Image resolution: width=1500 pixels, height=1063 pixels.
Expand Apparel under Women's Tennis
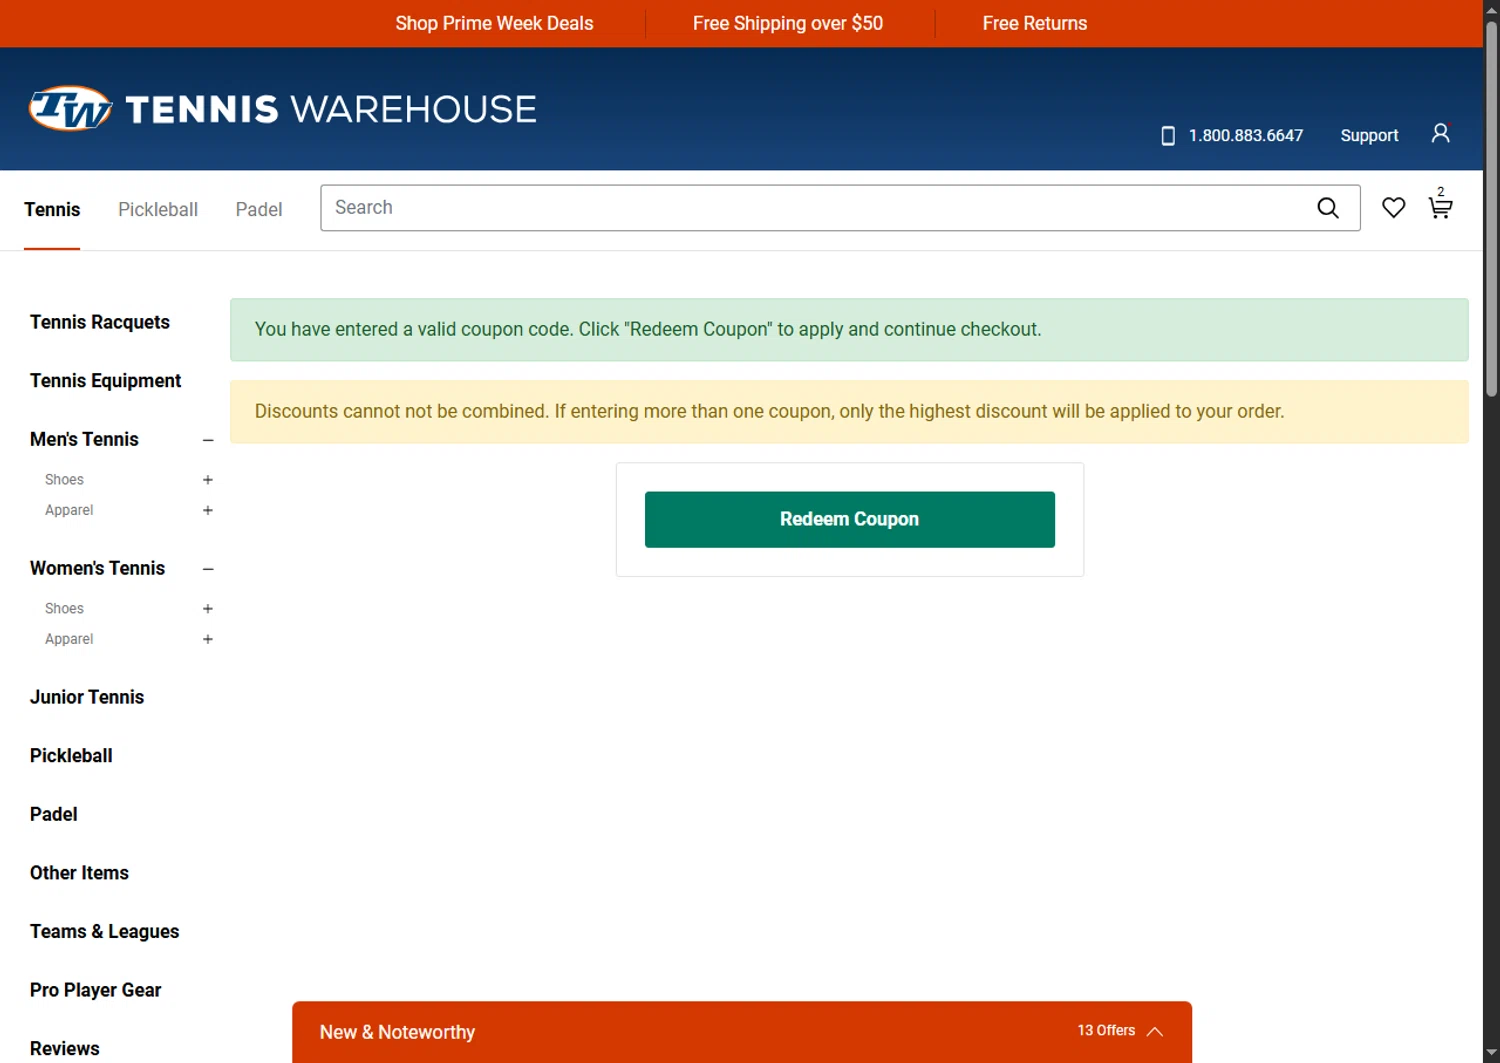(208, 639)
